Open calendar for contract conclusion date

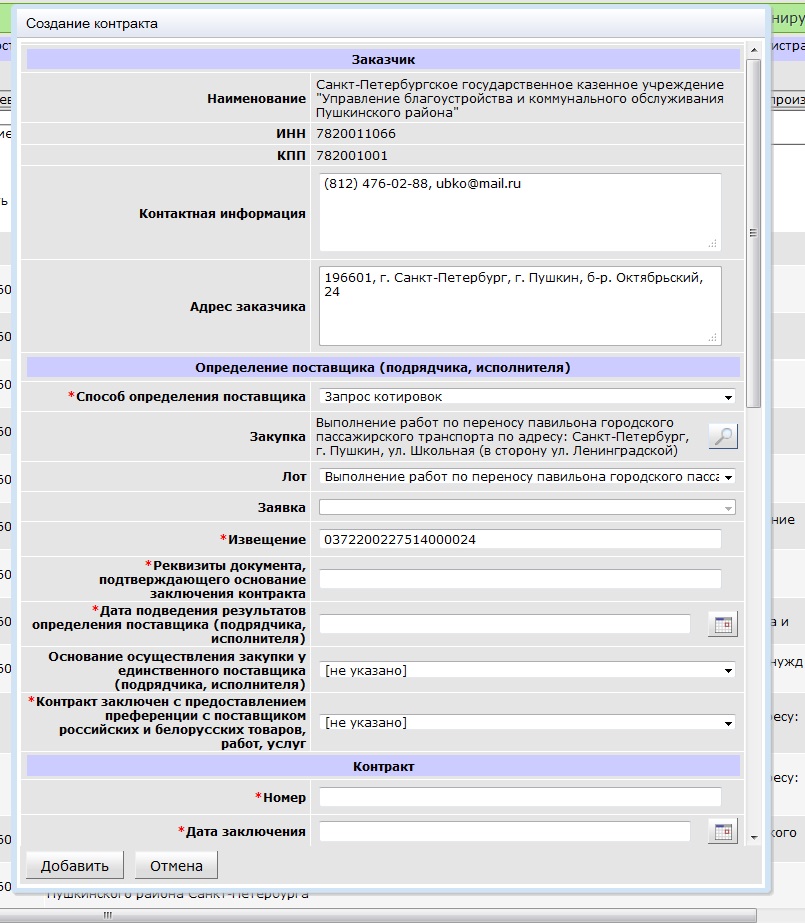pos(723,832)
